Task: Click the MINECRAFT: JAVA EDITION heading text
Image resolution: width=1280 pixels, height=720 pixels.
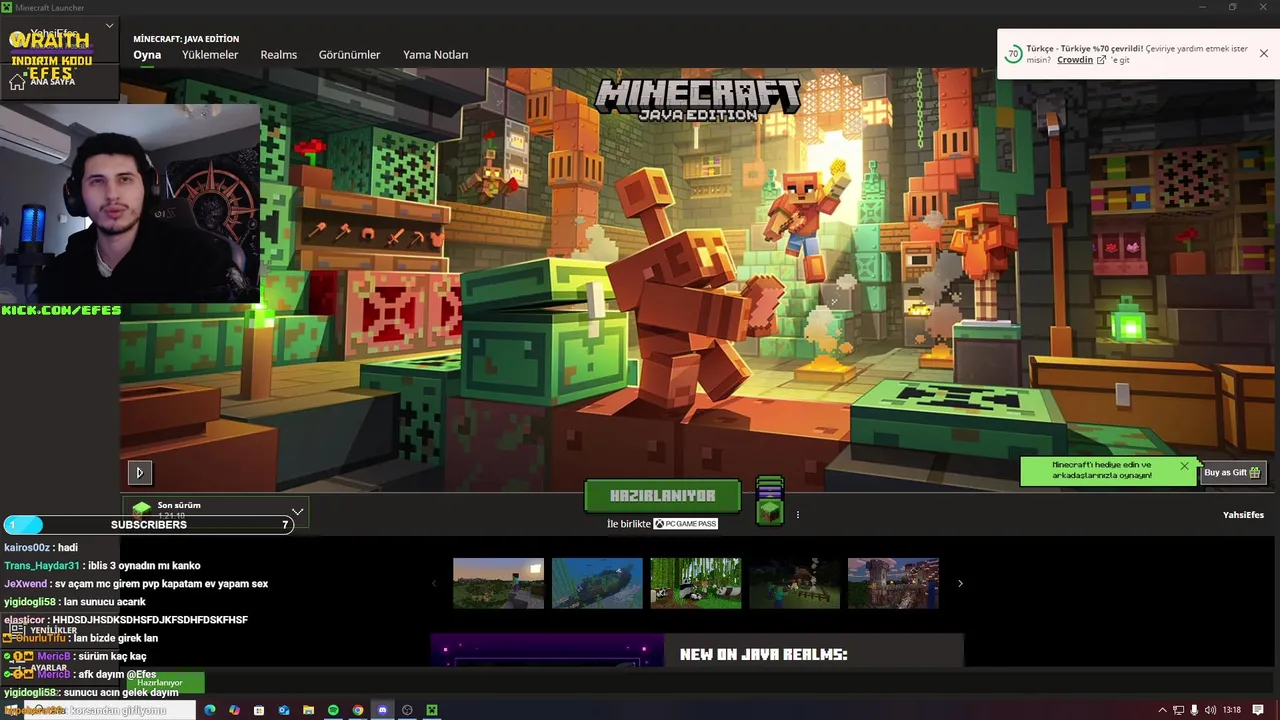Action: (x=186, y=39)
